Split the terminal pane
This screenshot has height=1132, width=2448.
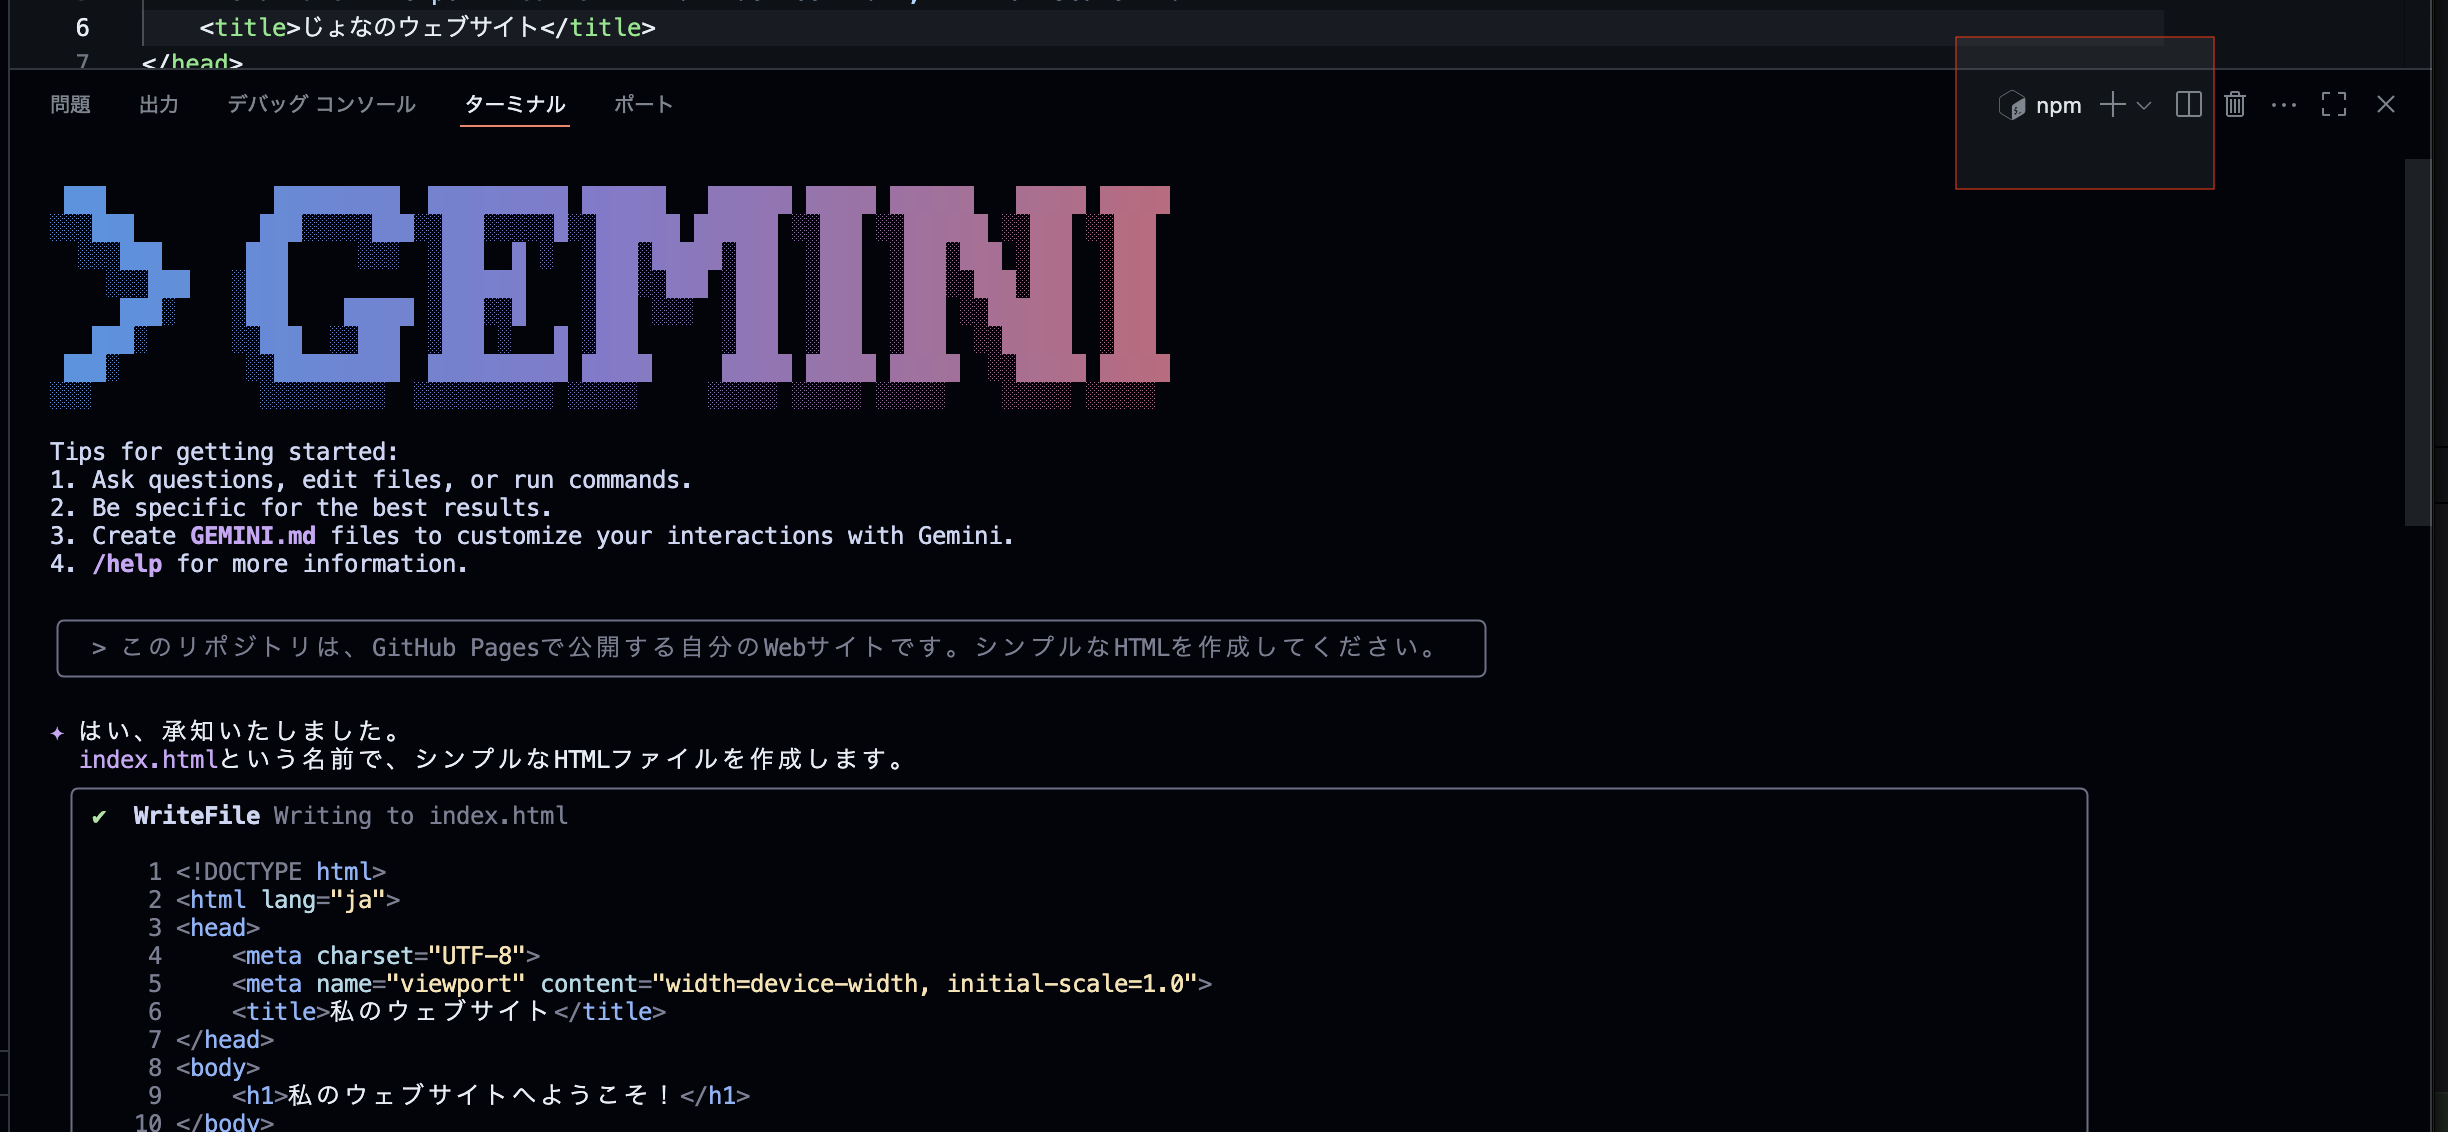point(2188,104)
